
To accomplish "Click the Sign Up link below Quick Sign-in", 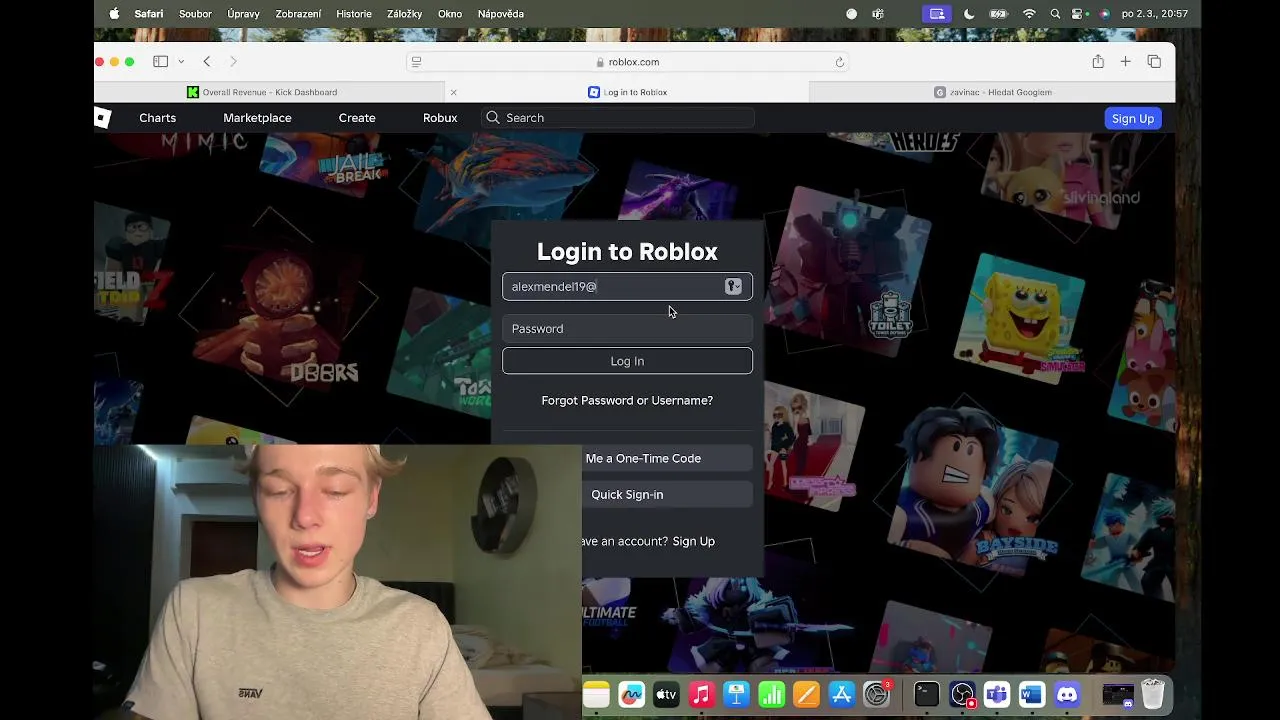I will (x=693, y=541).
